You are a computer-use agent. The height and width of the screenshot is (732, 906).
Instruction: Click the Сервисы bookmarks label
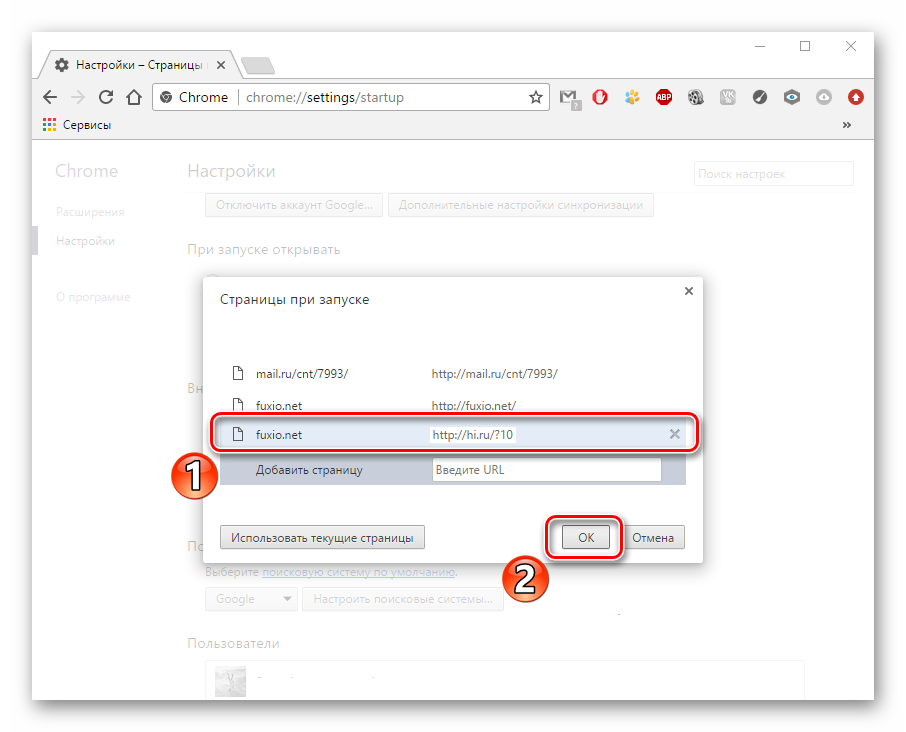click(x=87, y=125)
